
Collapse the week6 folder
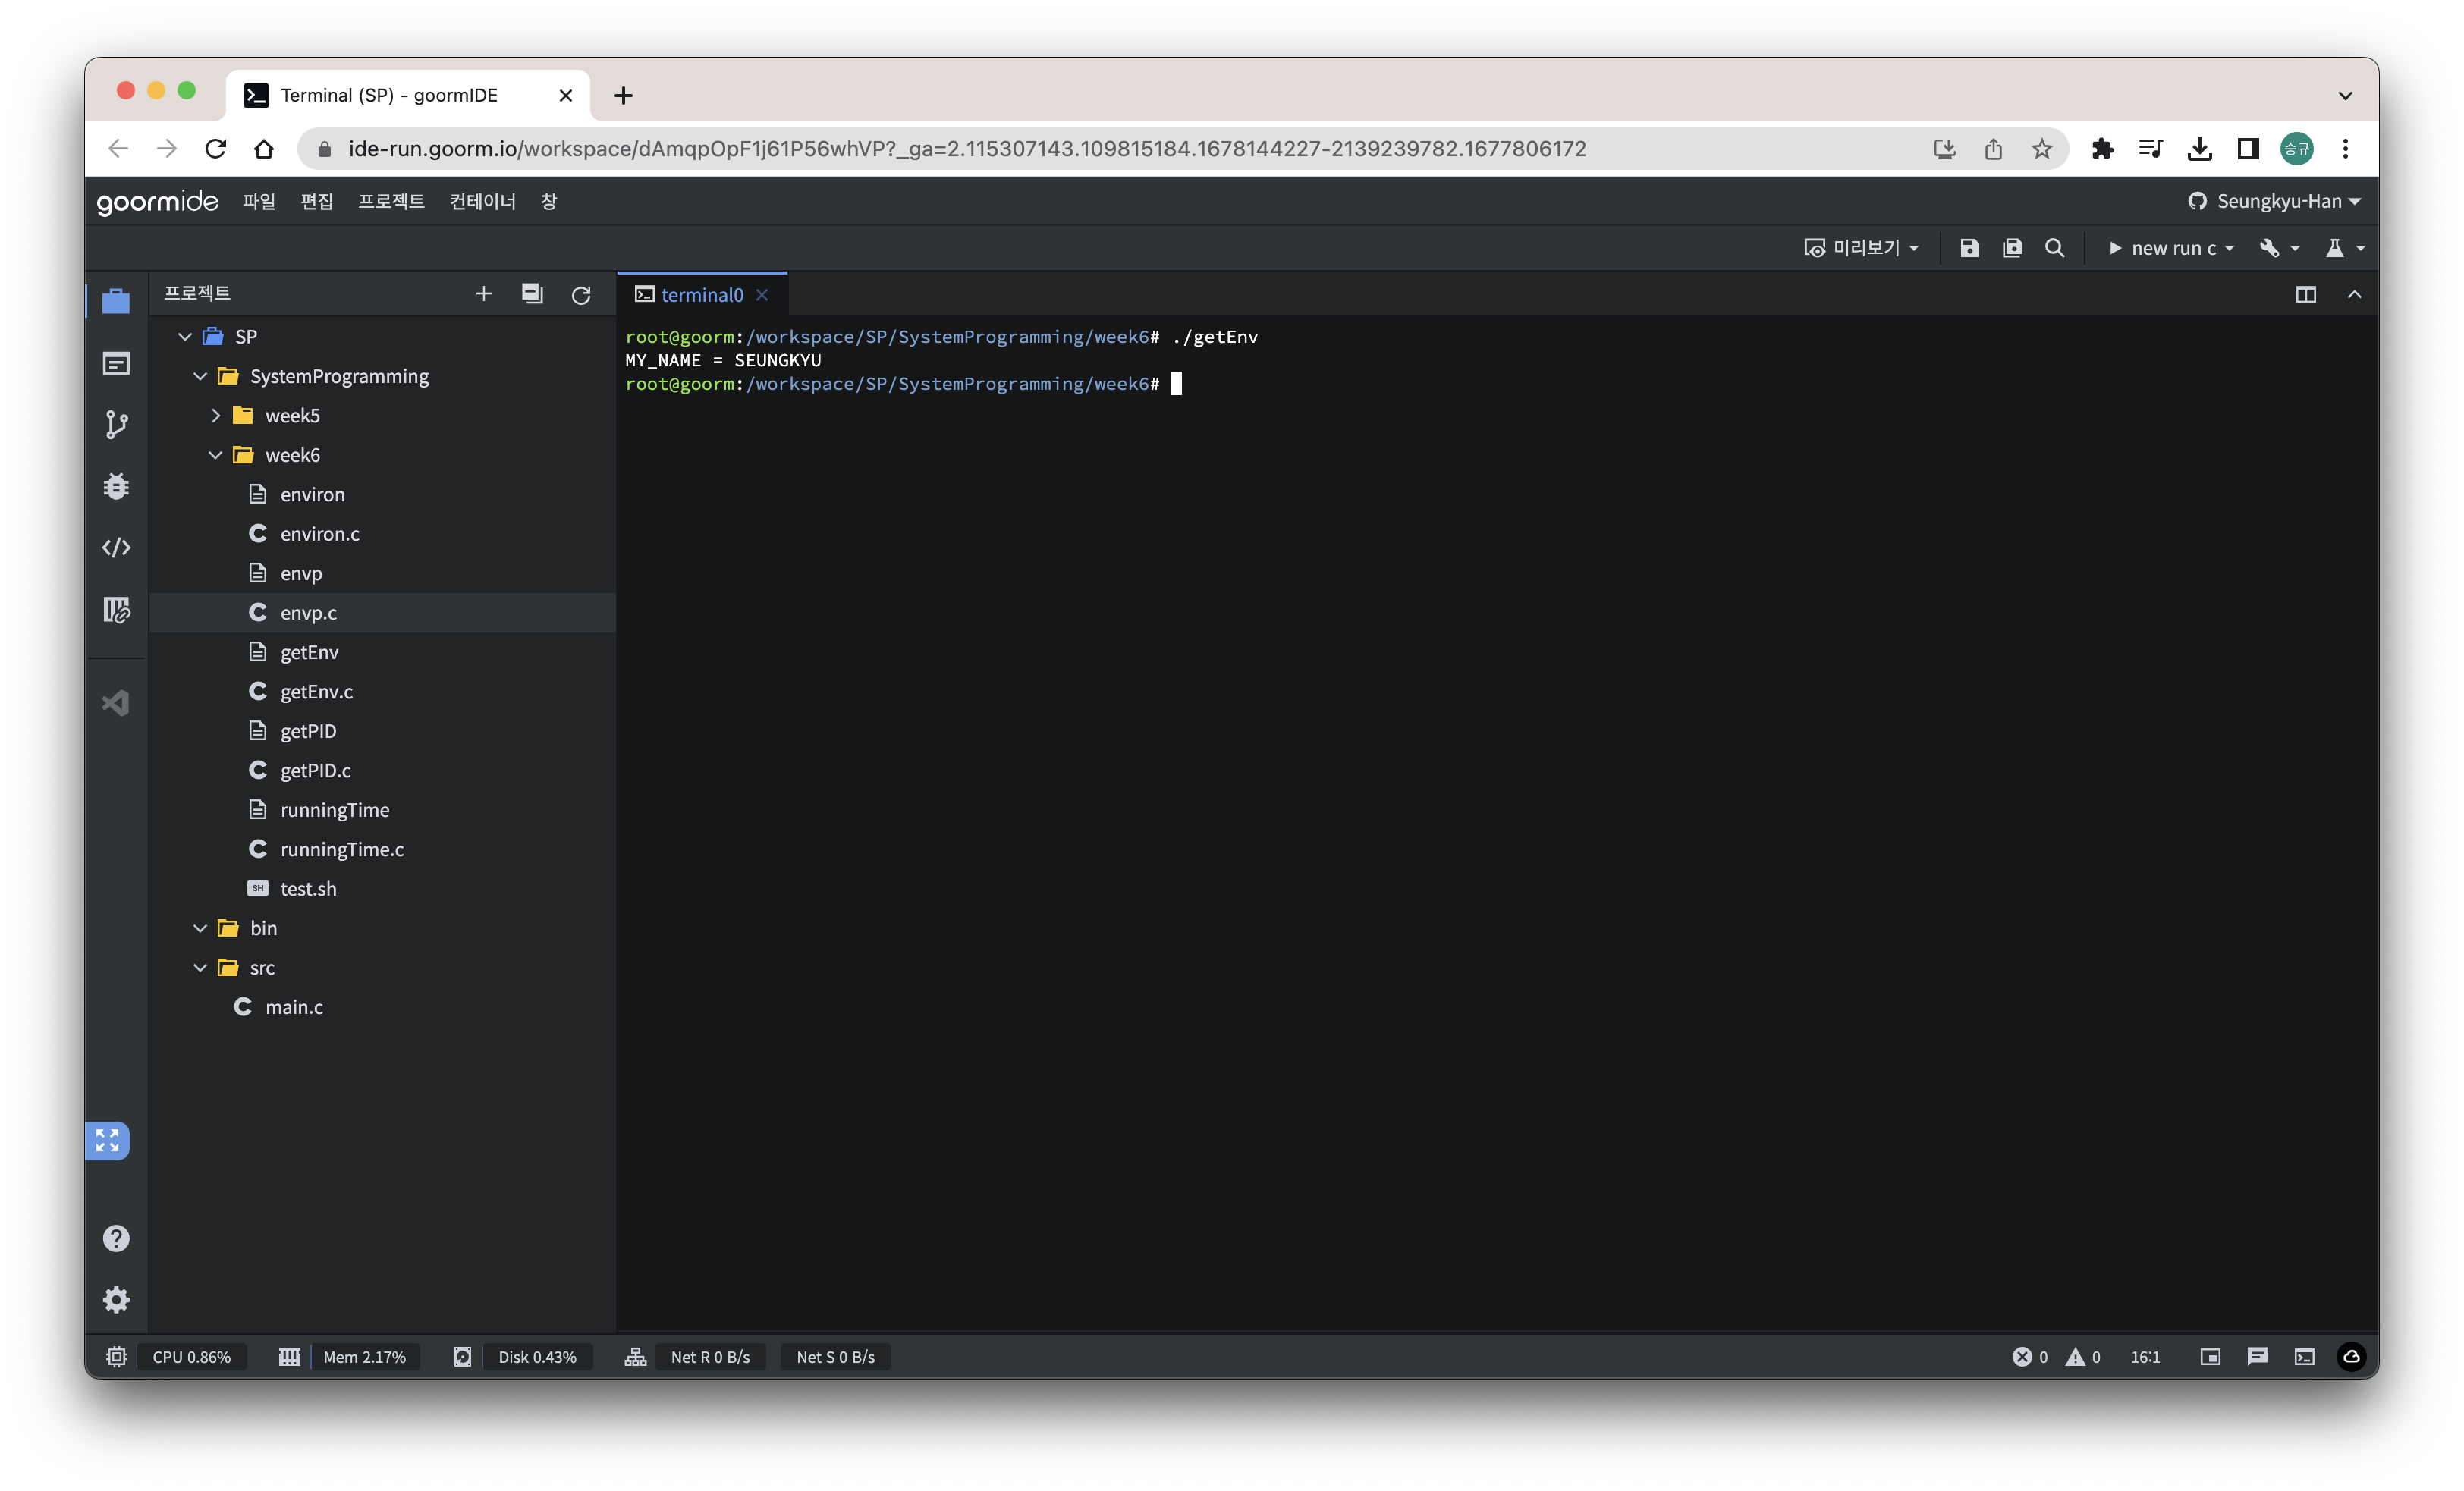(x=216, y=455)
